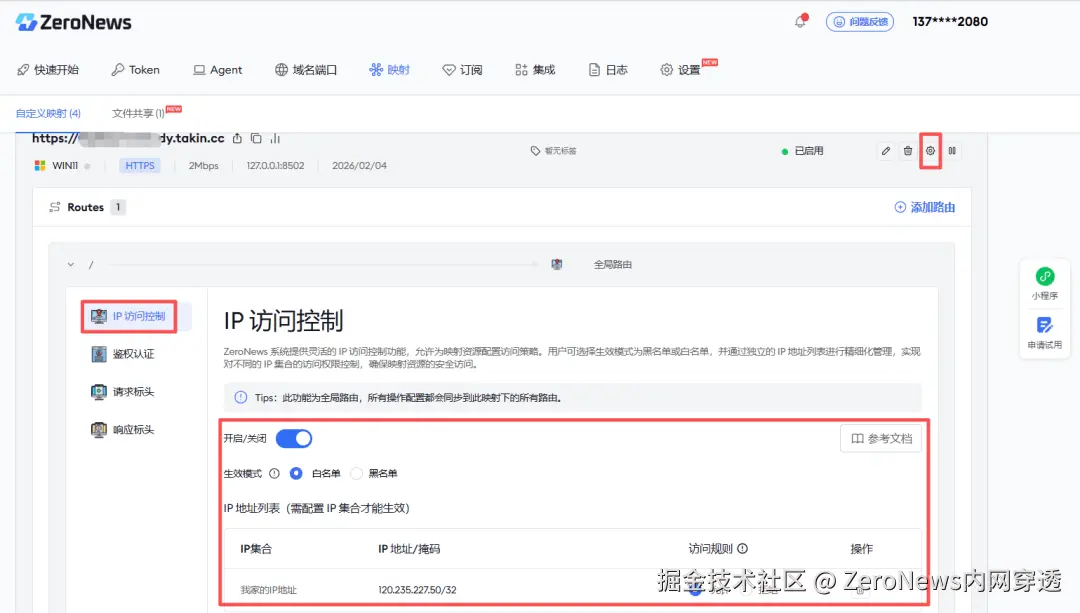
Task: Open the notification bell
Action: [x=800, y=21]
